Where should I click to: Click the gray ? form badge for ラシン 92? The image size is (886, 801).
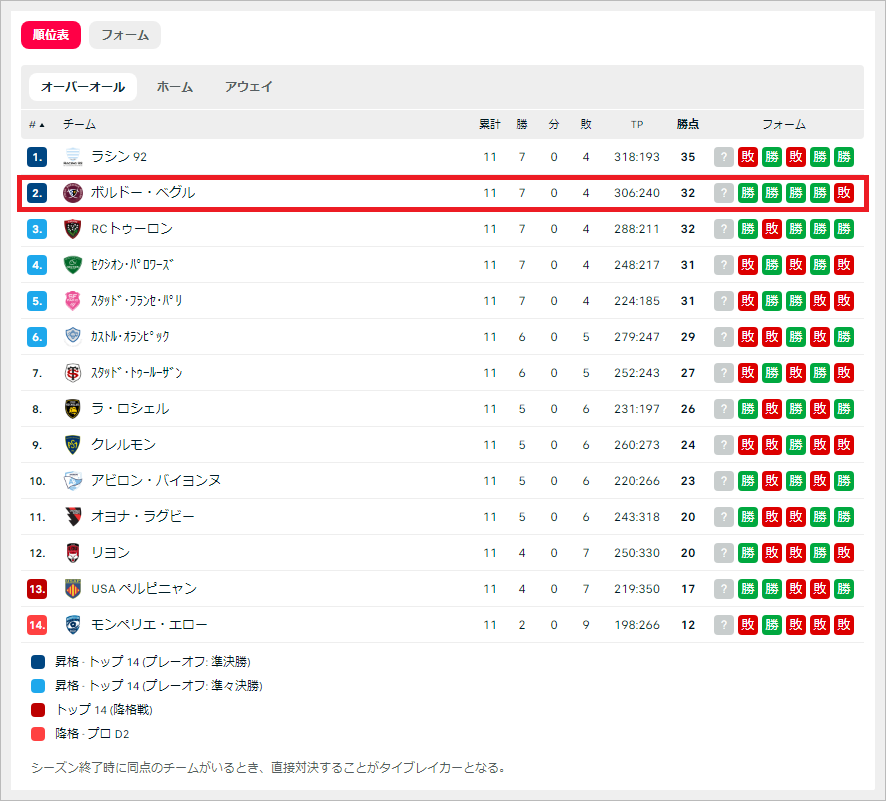[x=724, y=157]
